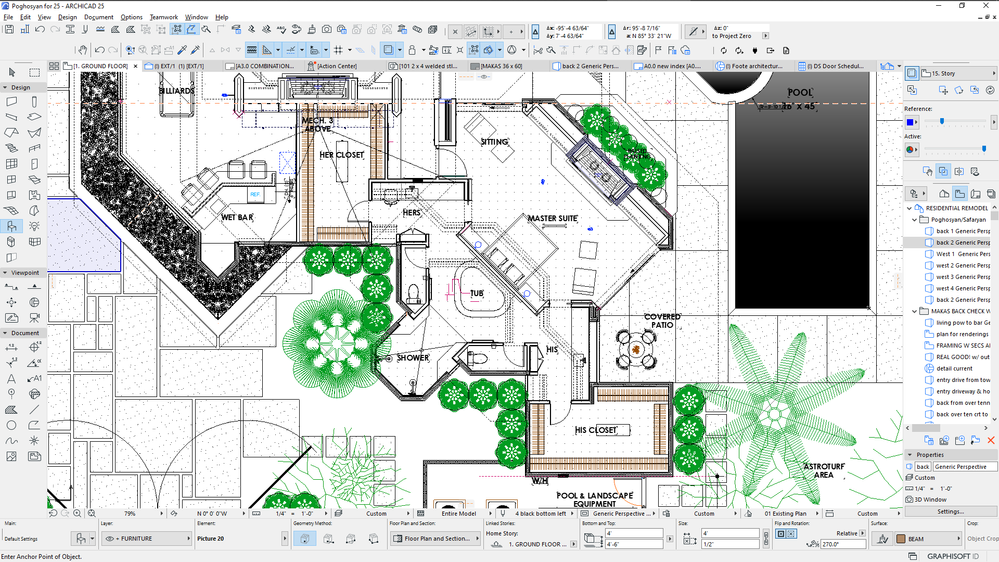Toggle the radius/angle relative coordinates button
The width and height of the screenshot is (999, 562).
point(612,31)
